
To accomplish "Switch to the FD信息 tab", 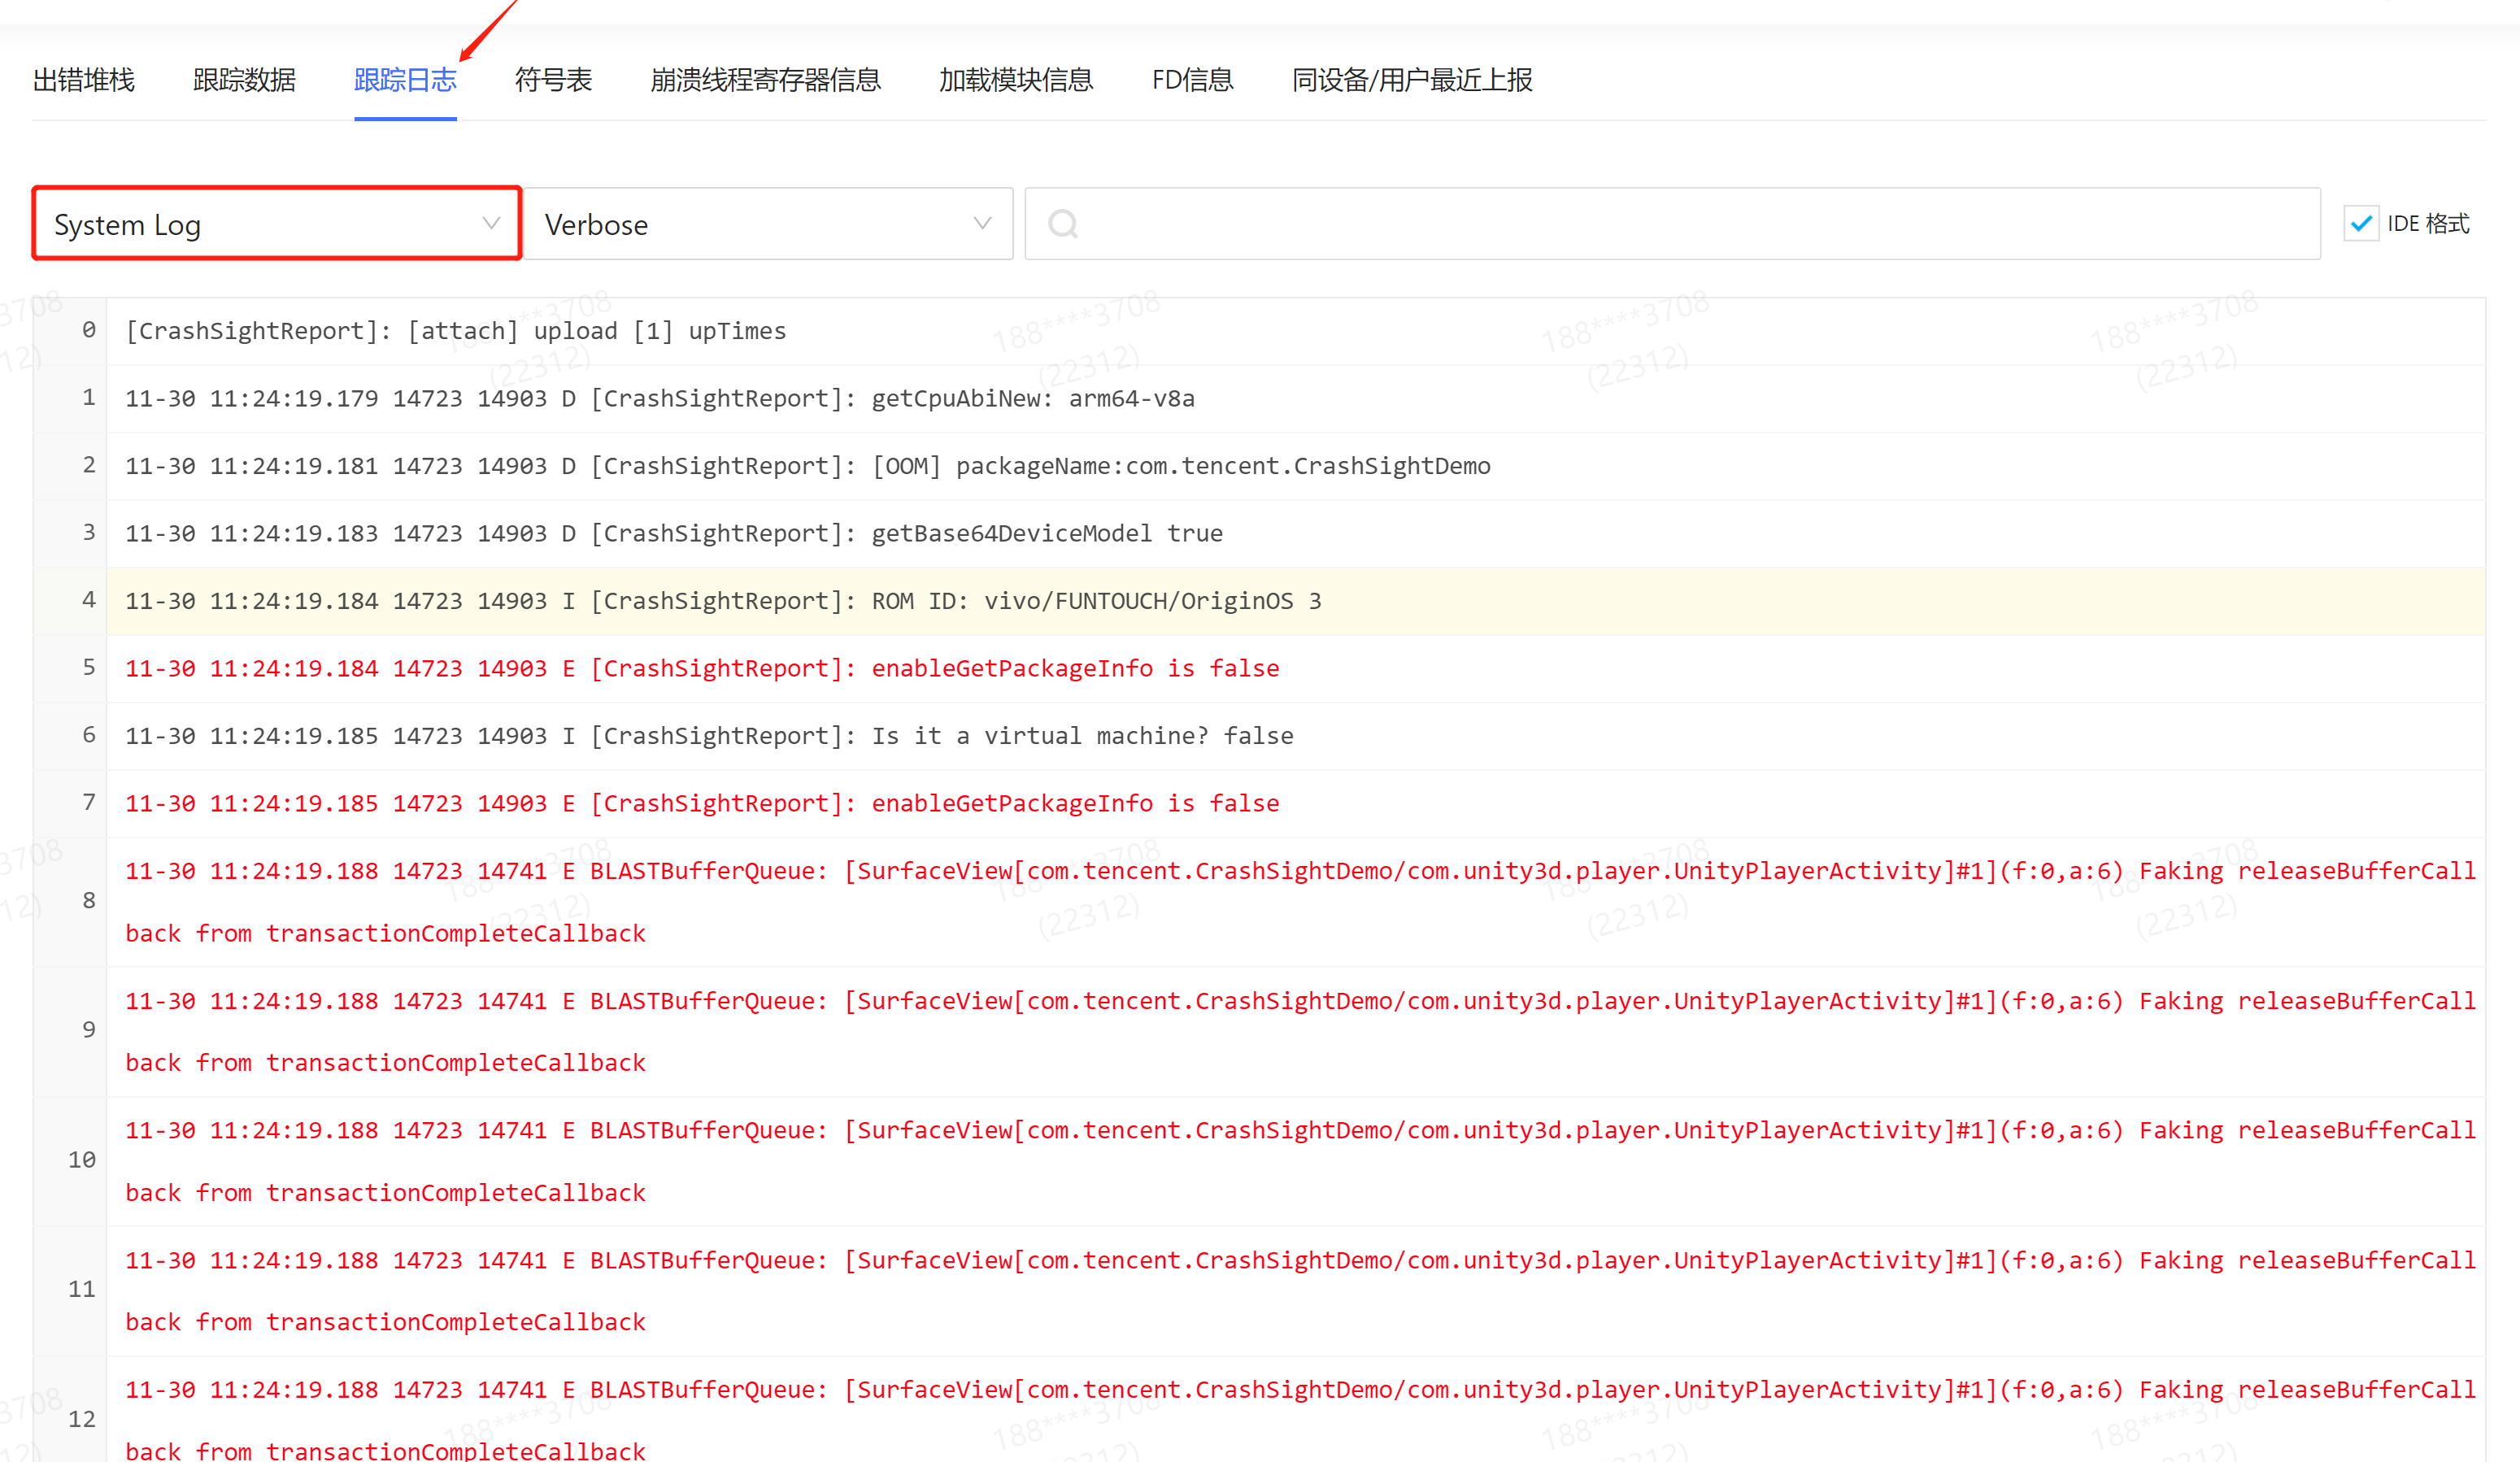I will click(1192, 80).
